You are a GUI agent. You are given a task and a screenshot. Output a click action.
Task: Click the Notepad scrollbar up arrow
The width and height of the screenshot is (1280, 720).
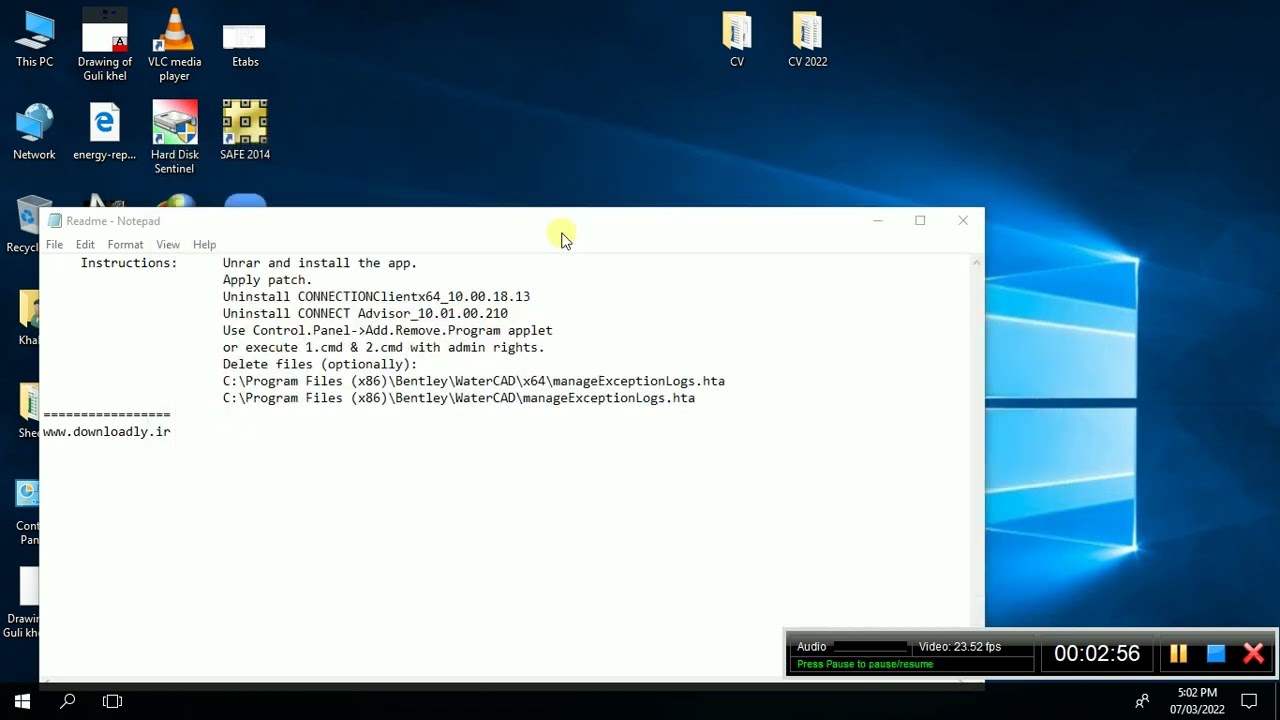click(x=977, y=262)
